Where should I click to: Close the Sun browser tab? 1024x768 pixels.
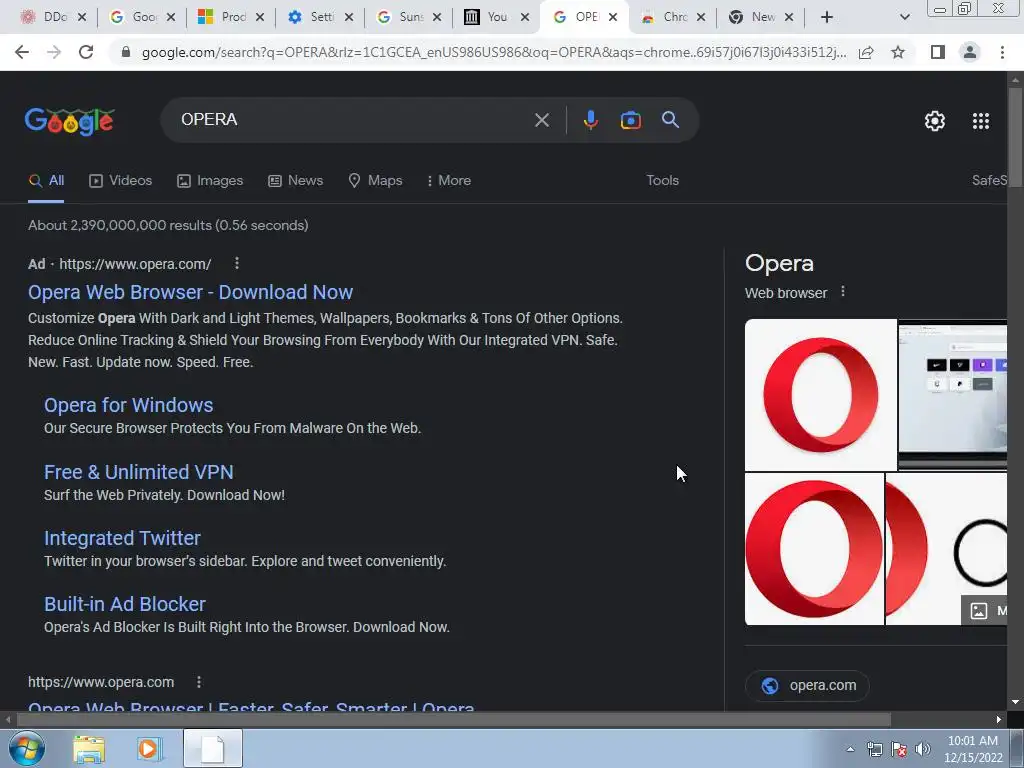tap(437, 18)
